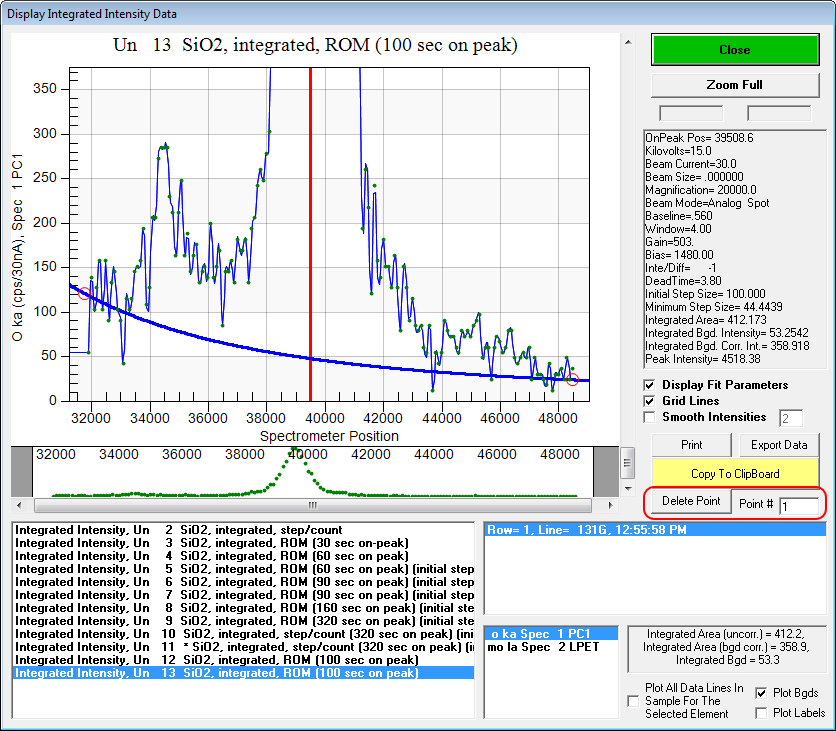This screenshot has height=731, width=836.
Task: Enable Smooth Intensities checkbox
Action: (650, 417)
